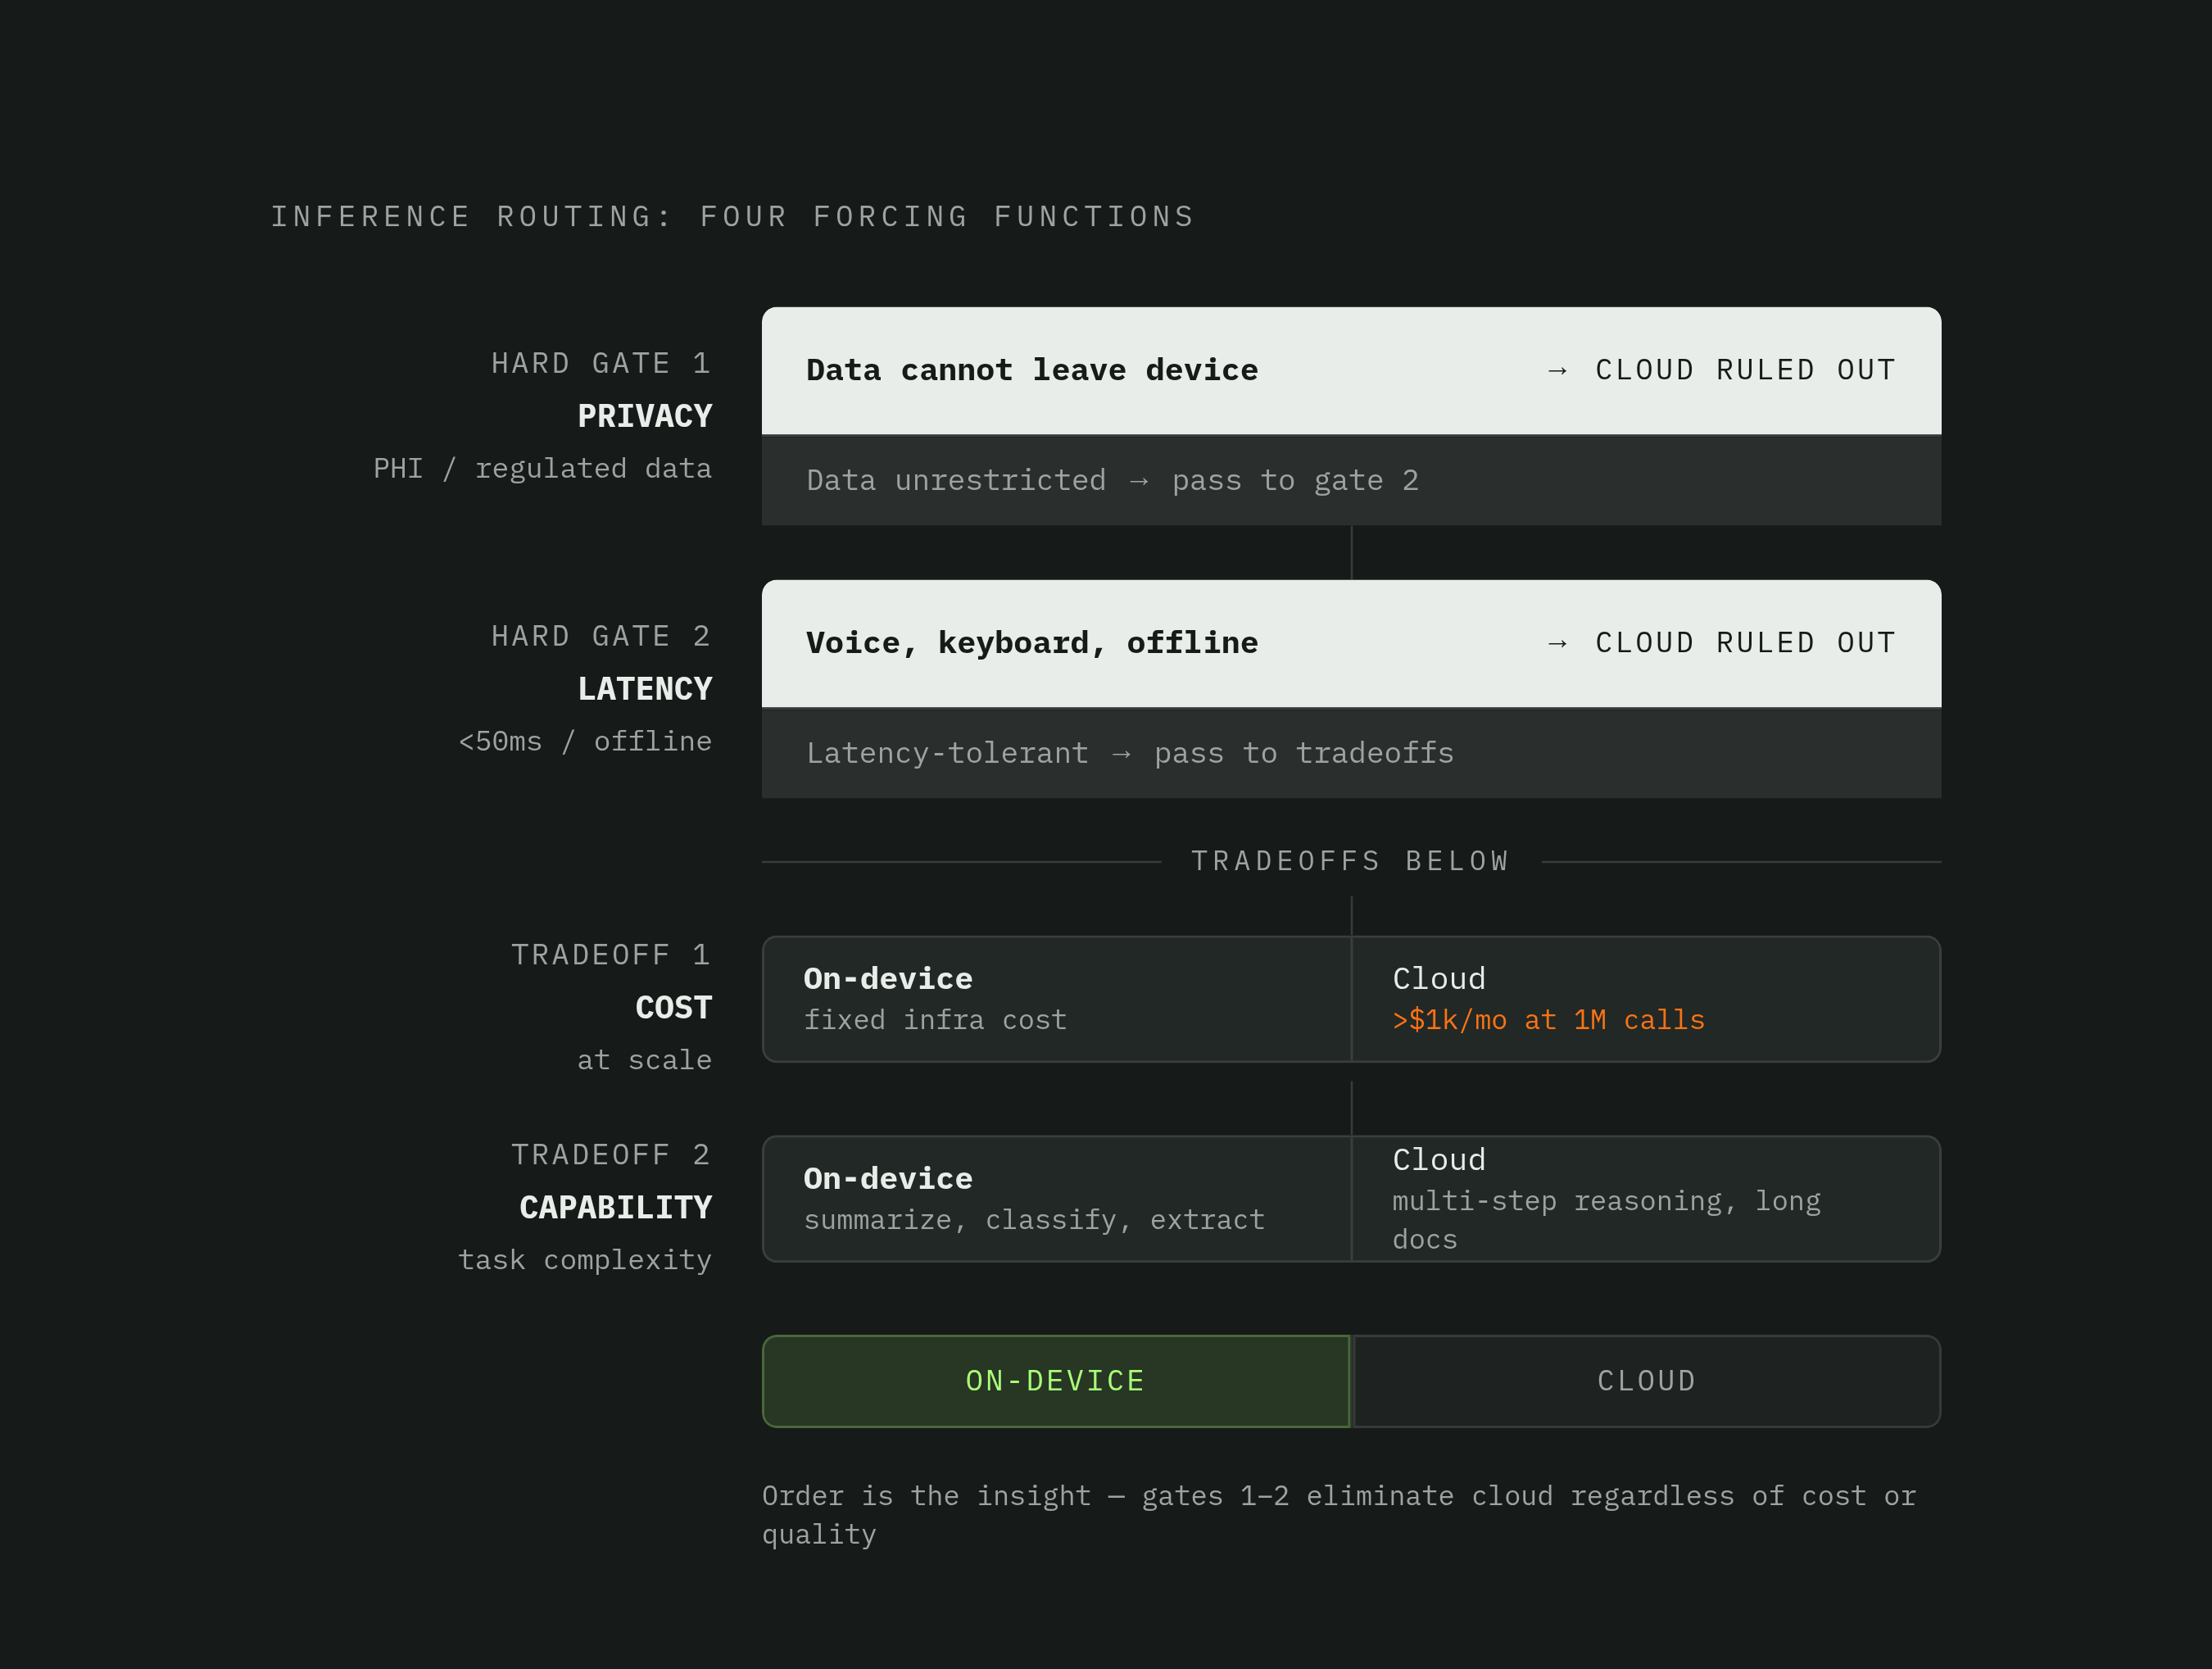Click 'Data unrestricted → pass to gate 2' row
The image size is (2212, 1669).
click(1351, 481)
